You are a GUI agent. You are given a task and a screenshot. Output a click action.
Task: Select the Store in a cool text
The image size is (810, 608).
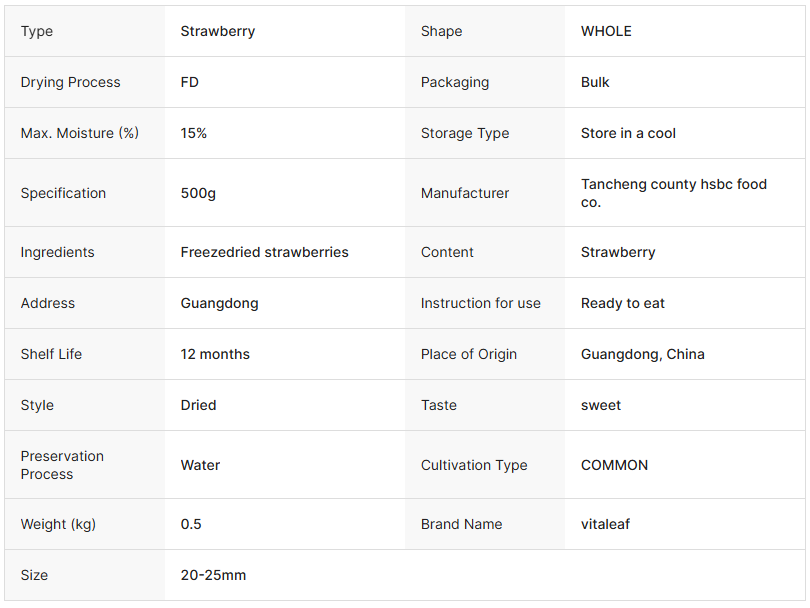(628, 133)
